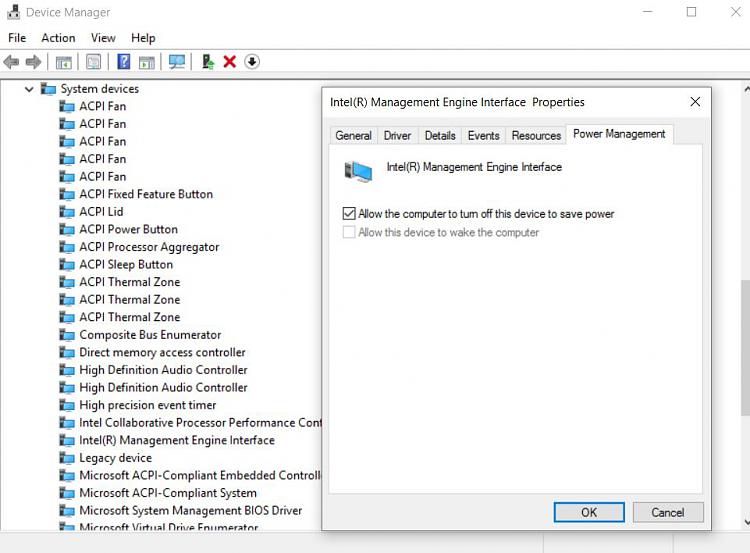
Task: Click the Legacy device icon
Action: click(x=67, y=458)
